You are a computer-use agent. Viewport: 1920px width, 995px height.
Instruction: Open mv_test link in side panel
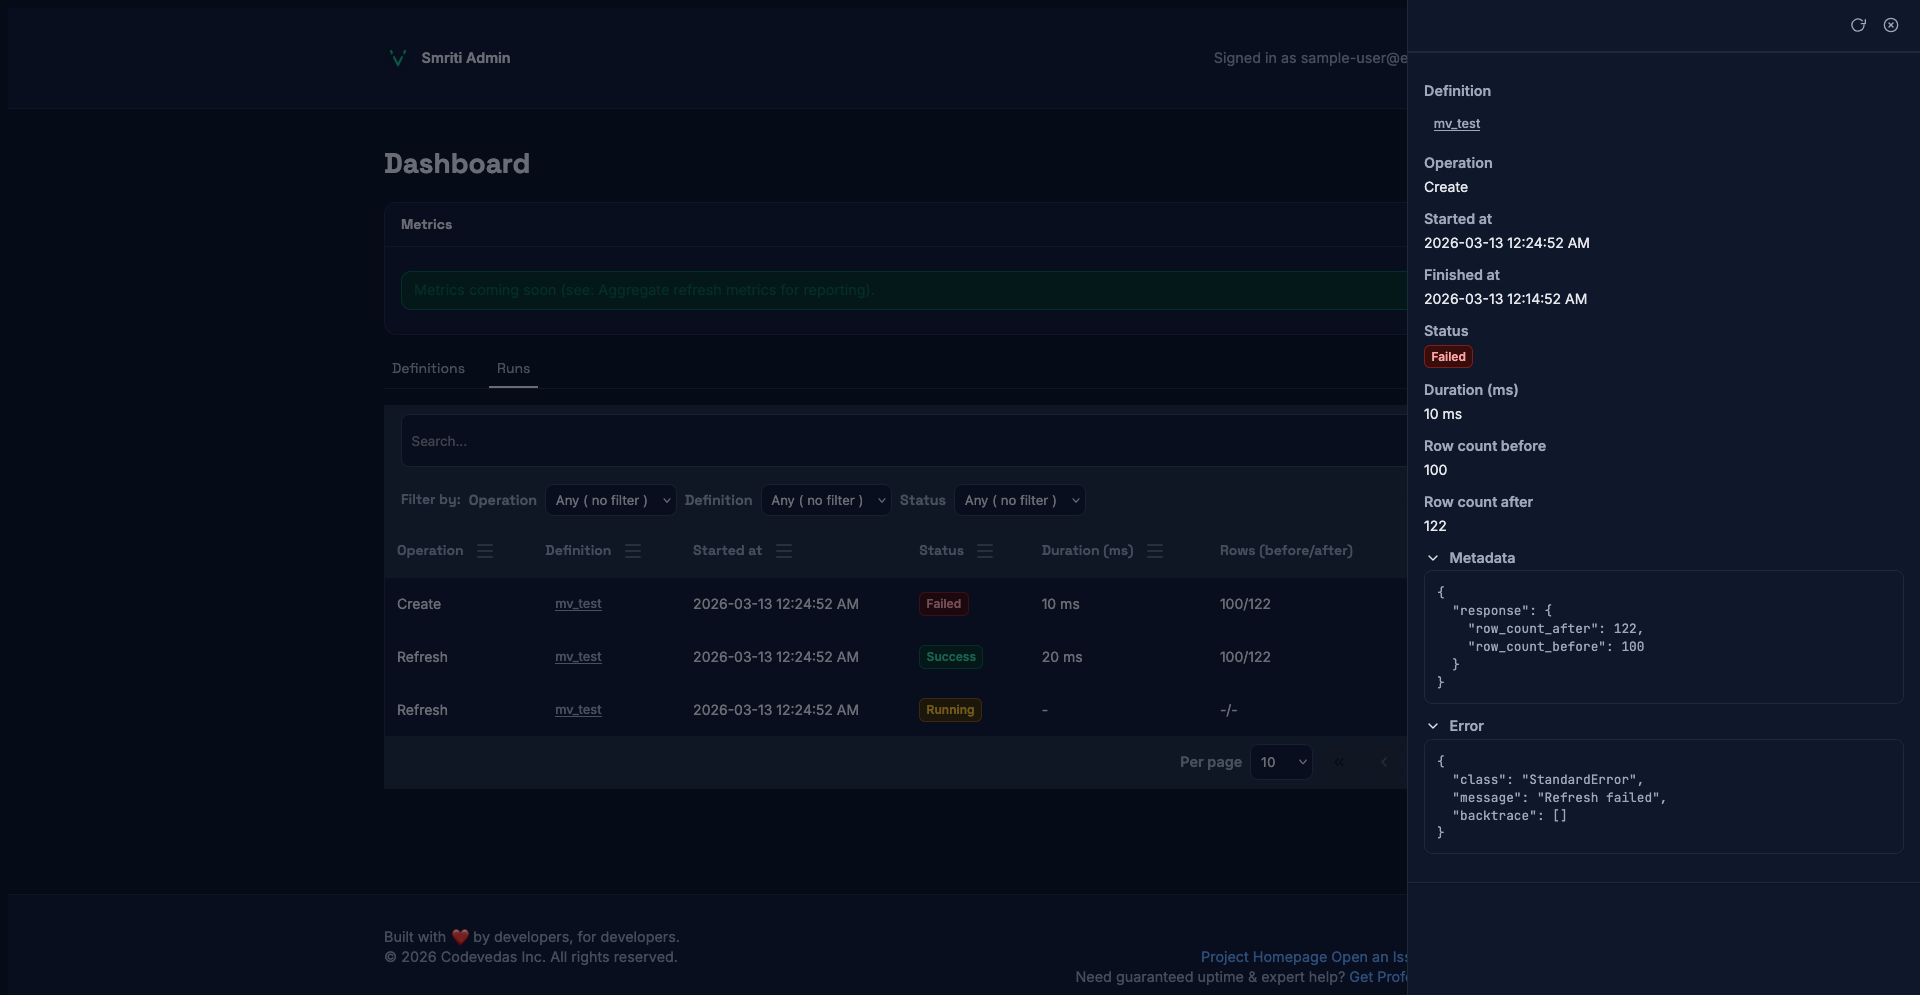pyautogui.click(x=1456, y=124)
